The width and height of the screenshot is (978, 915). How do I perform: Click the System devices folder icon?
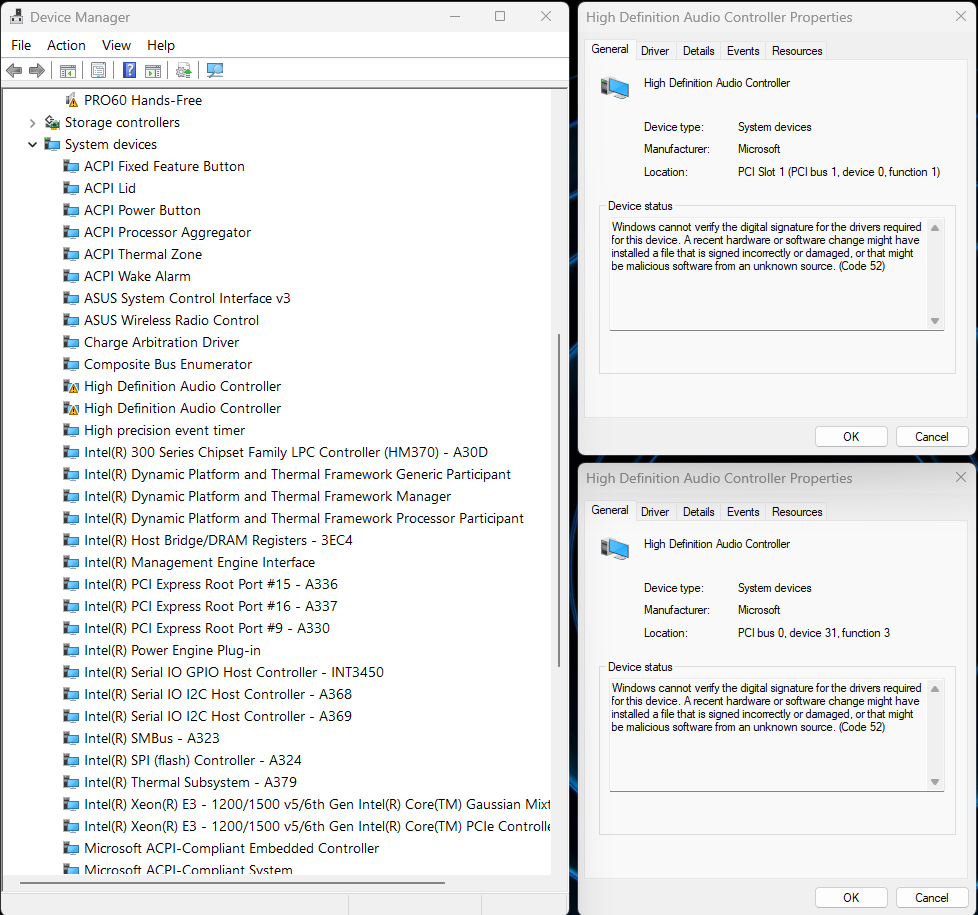52,145
